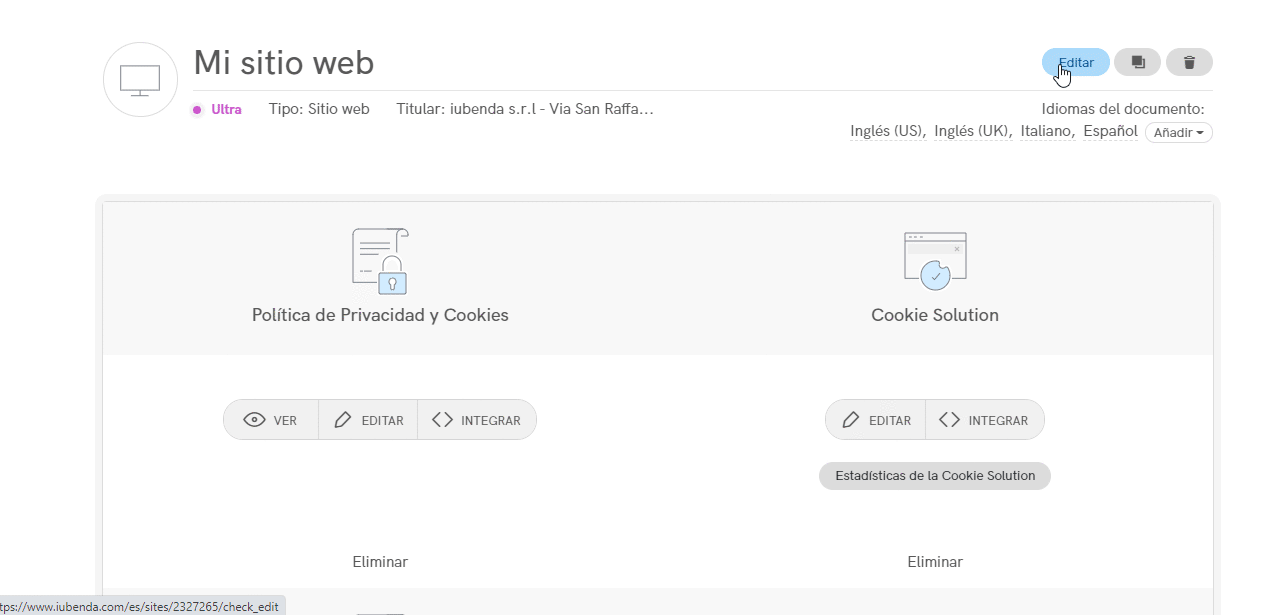
Task: Select the Inglés (US) document language
Action: pyautogui.click(x=886, y=131)
